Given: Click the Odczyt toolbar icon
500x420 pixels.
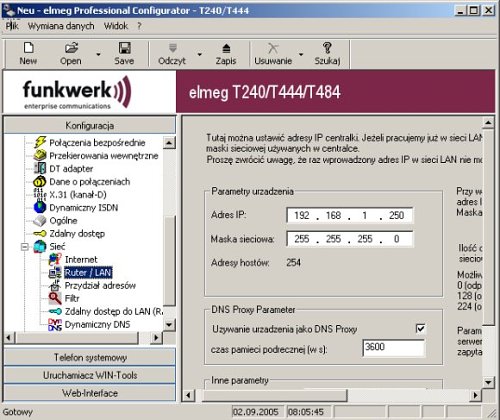Looking at the screenshot, I should click(172, 48).
